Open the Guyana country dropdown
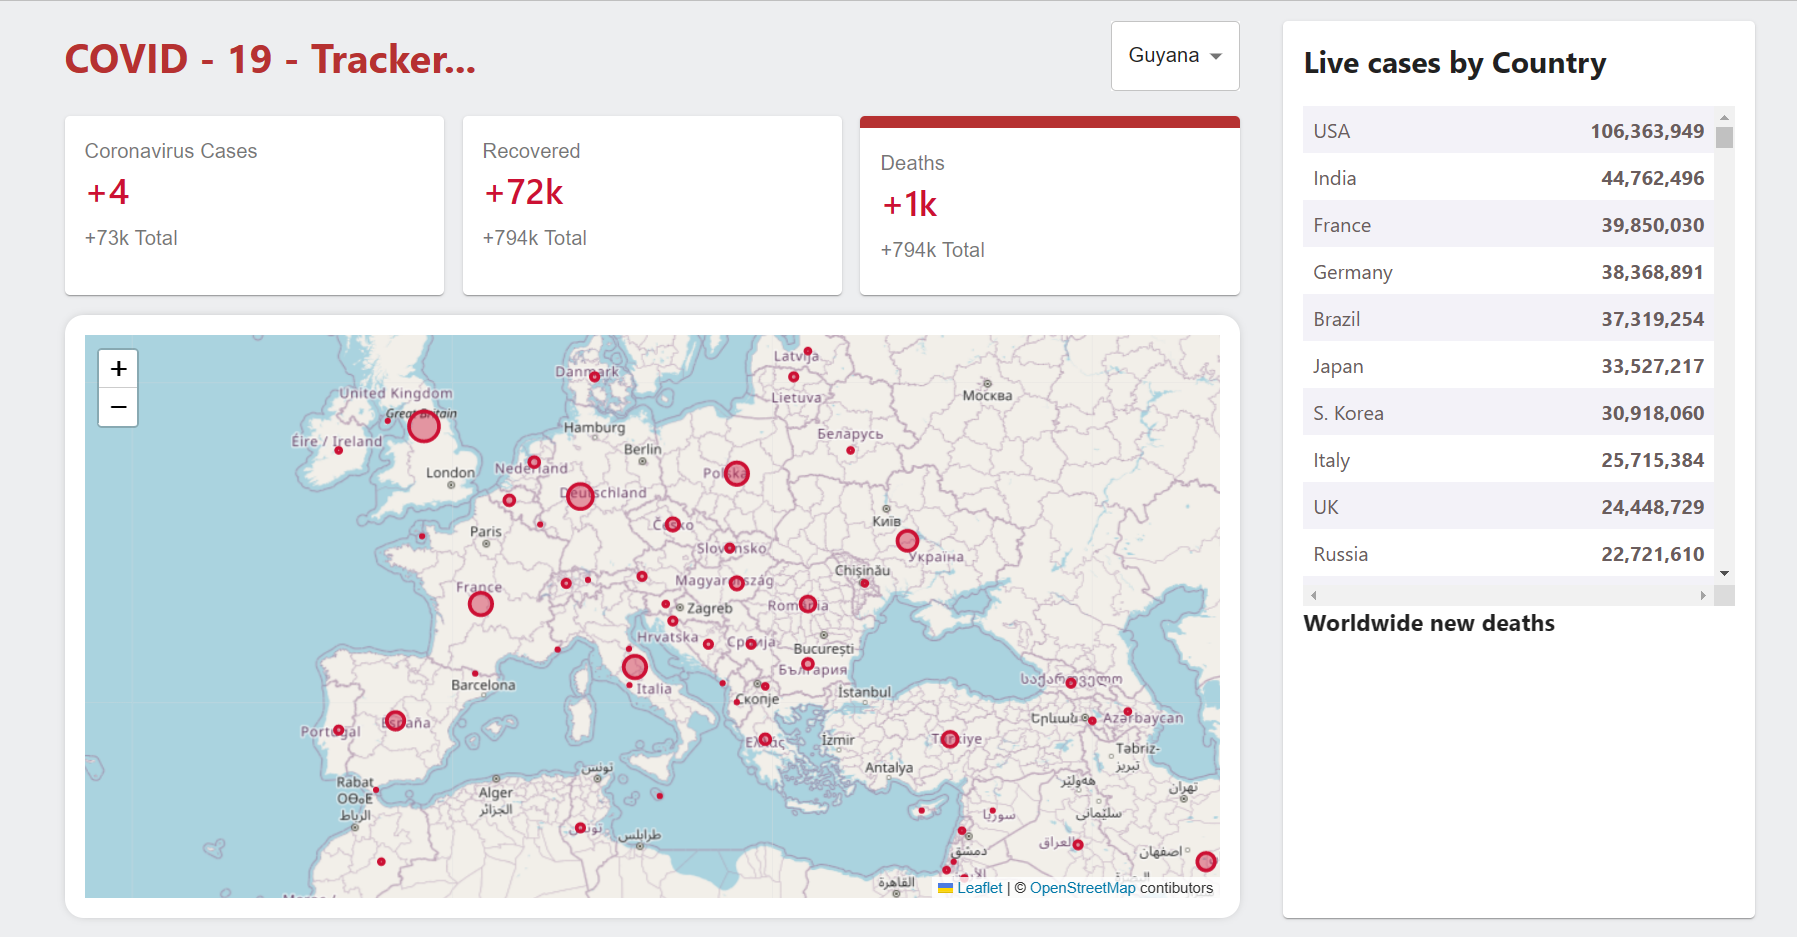The height and width of the screenshot is (937, 1797). [x=1175, y=56]
